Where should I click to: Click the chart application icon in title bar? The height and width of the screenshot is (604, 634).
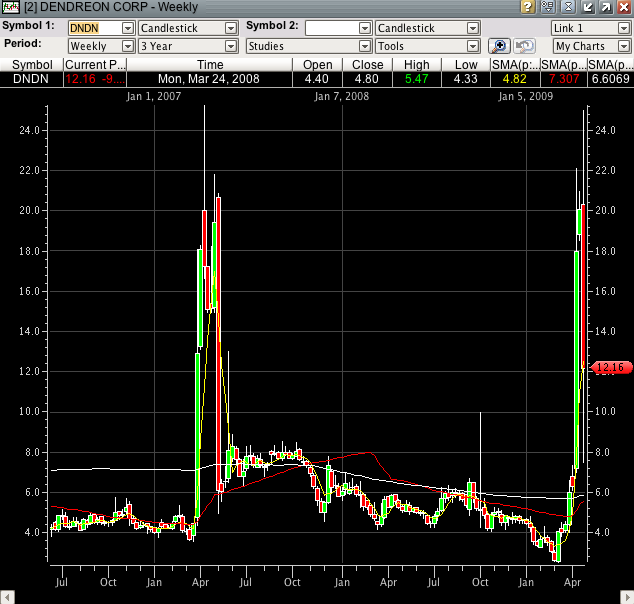click(9, 7)
